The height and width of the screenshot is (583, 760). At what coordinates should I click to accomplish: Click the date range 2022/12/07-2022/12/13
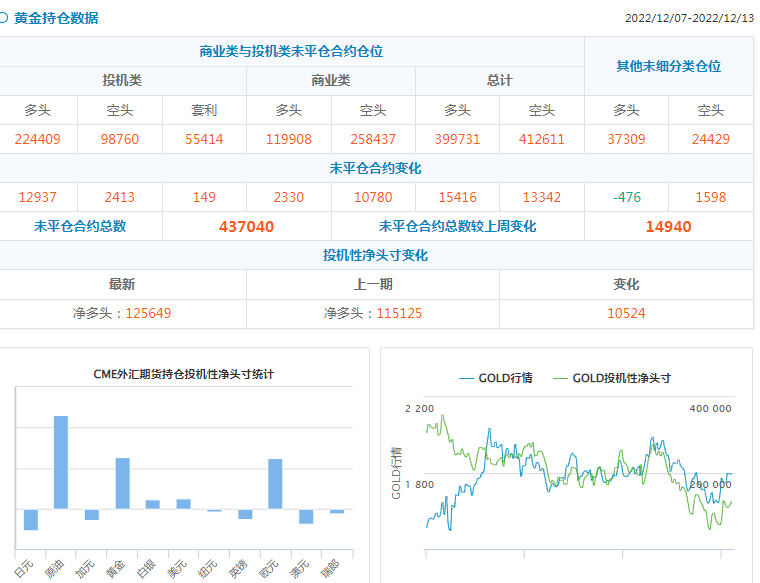point(689,18)
